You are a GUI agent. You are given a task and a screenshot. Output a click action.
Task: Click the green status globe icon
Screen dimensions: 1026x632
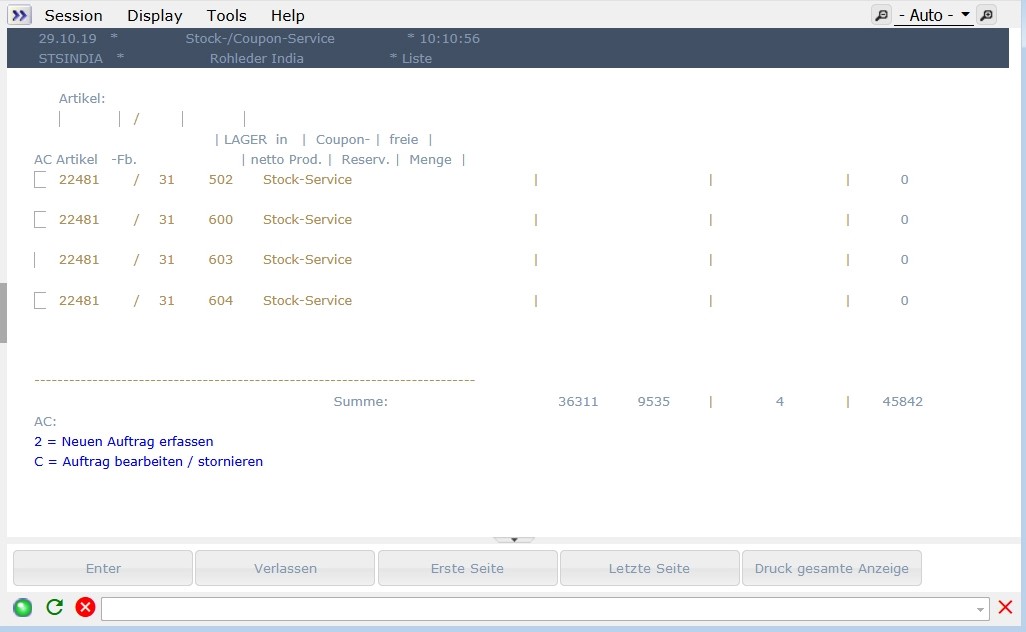click(x=23, y=607)
